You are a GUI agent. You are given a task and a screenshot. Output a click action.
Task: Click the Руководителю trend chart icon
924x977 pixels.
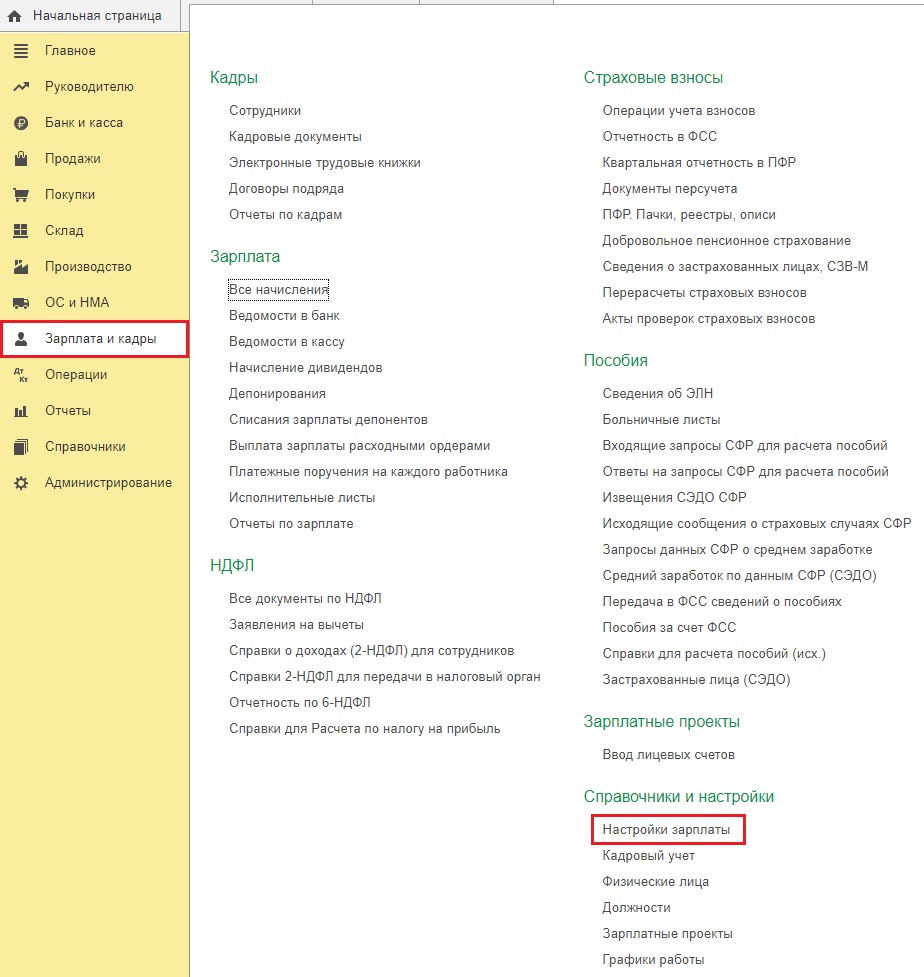(x=21, y=87)
